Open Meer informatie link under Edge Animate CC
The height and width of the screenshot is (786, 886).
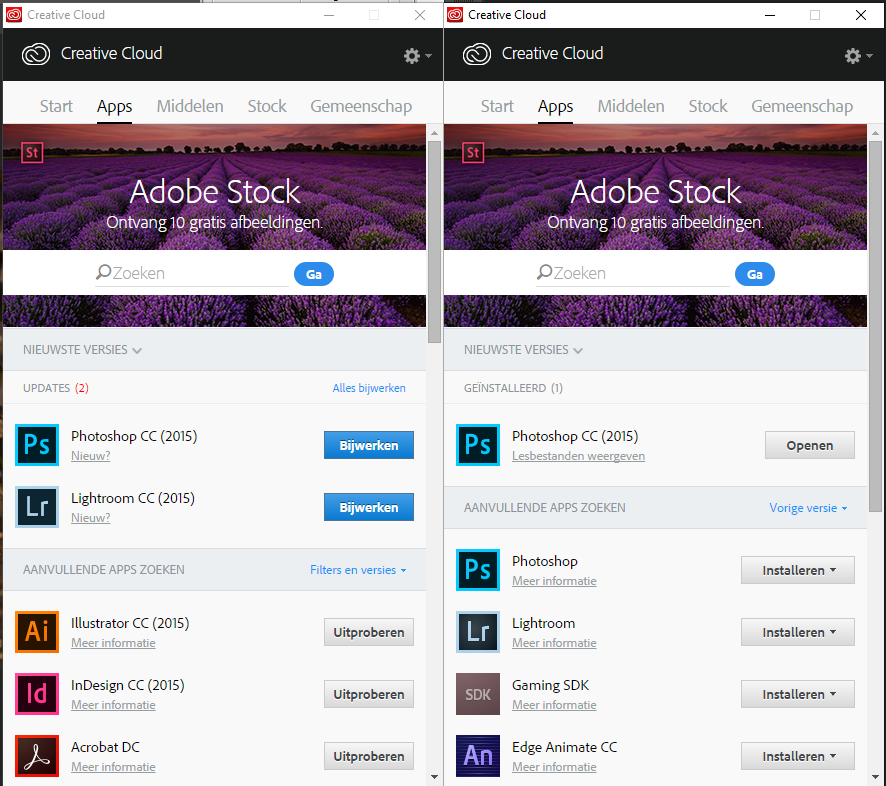click(554, 767)
